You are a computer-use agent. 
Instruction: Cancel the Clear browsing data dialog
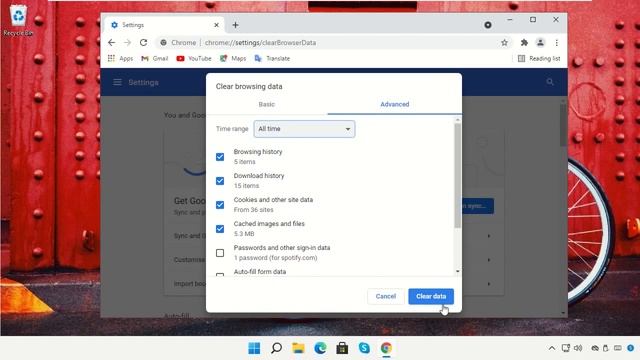pos(386,296)
